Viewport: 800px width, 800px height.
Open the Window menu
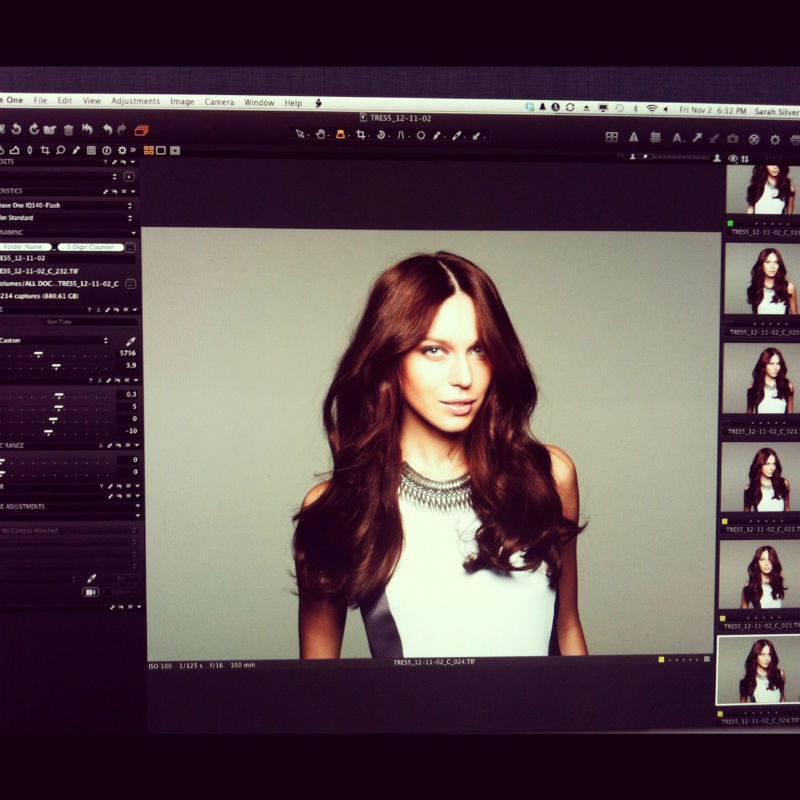259,103
